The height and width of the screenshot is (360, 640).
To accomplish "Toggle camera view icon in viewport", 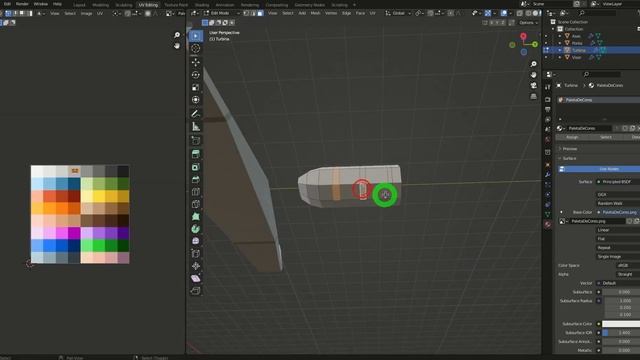I will point(533,86).
